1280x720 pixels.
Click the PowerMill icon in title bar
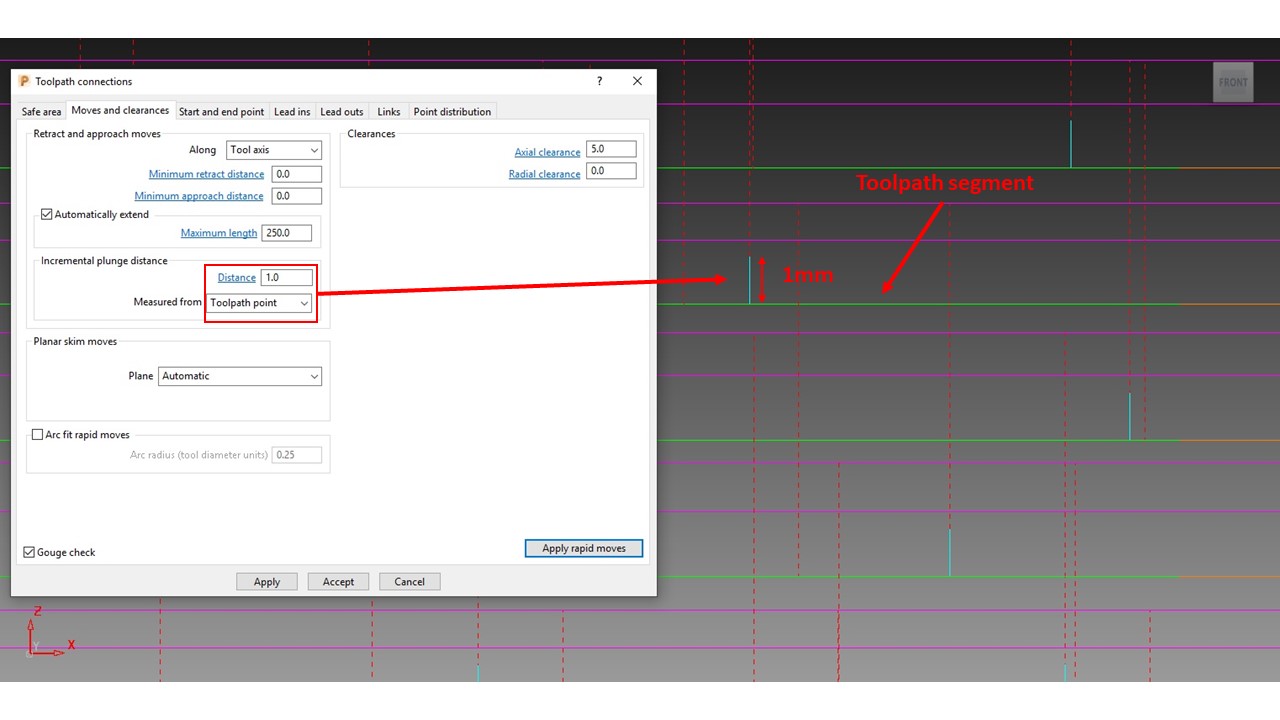tap(25, 81)
